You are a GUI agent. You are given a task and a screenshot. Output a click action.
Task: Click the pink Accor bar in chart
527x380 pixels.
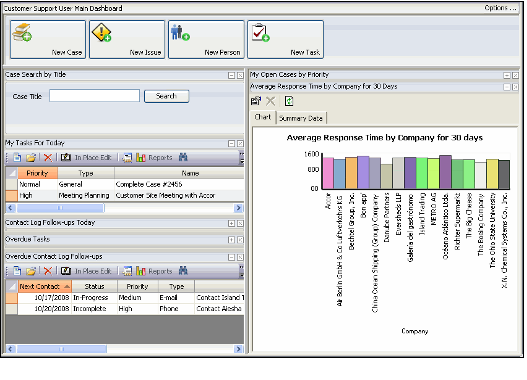pos(328,173)
